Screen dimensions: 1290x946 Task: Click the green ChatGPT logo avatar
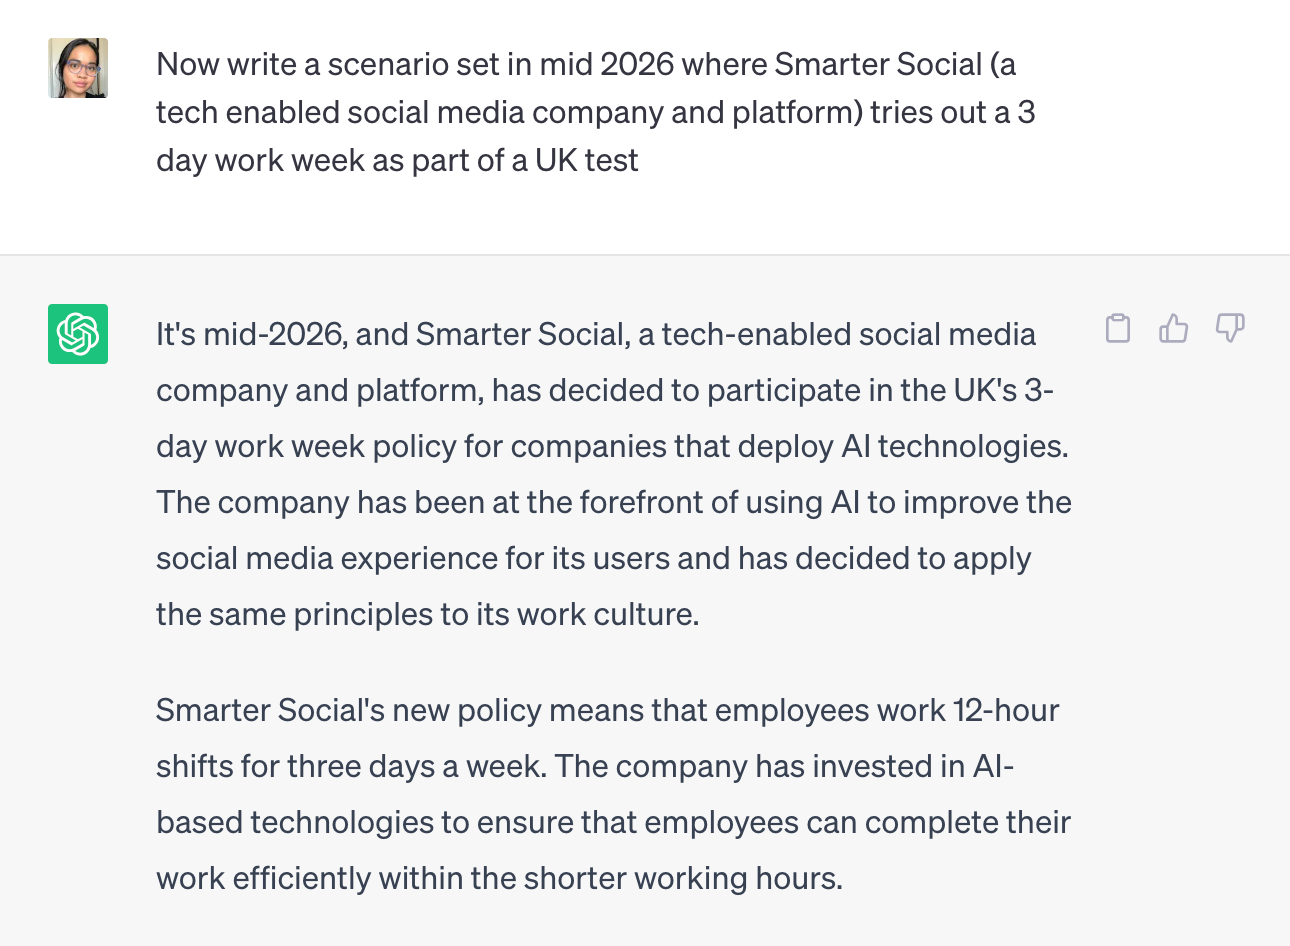[78, 334]
